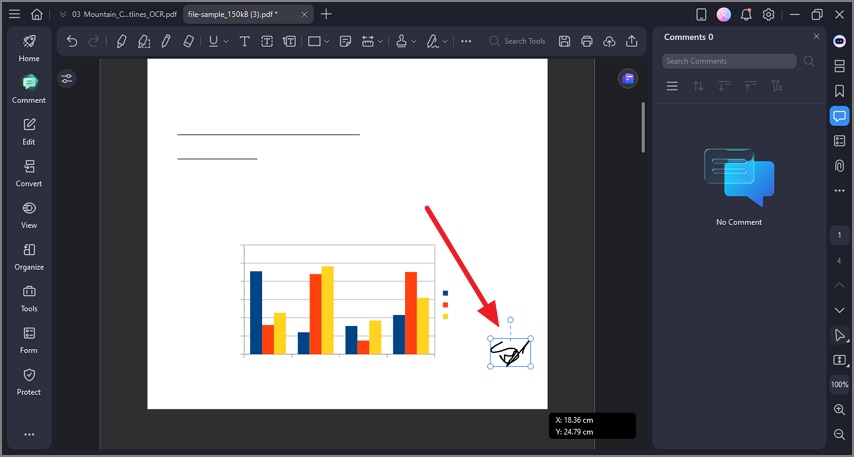
Task: Open the Home section in sidebar
Action: coord(29,48)
